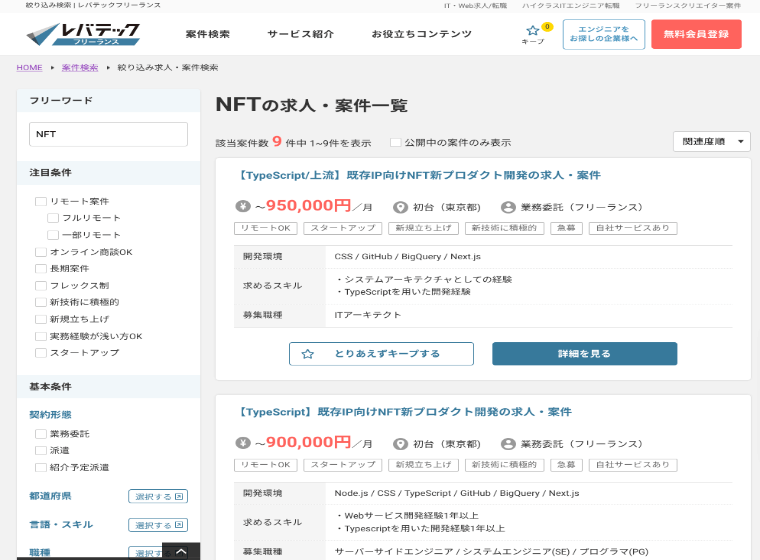Check the リモート案件 checkbox
Image resolution: width=760 pixels, height=560 pixels.
coord(41,201)
